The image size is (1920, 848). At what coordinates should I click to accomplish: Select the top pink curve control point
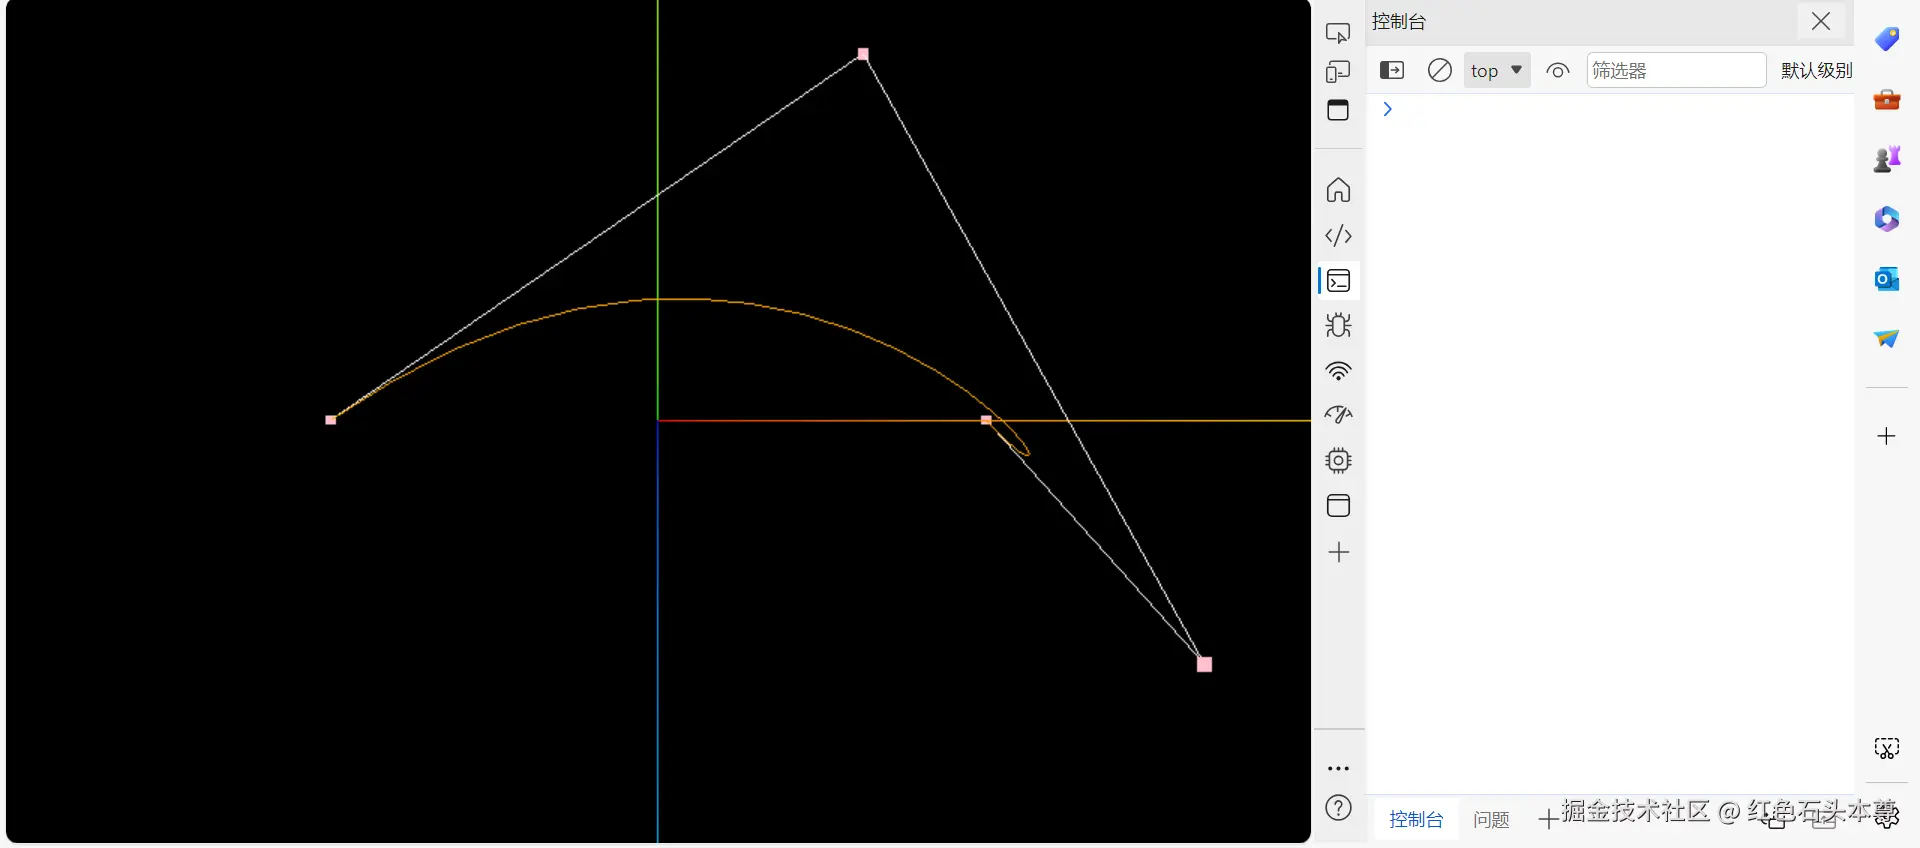pos(863,54)
